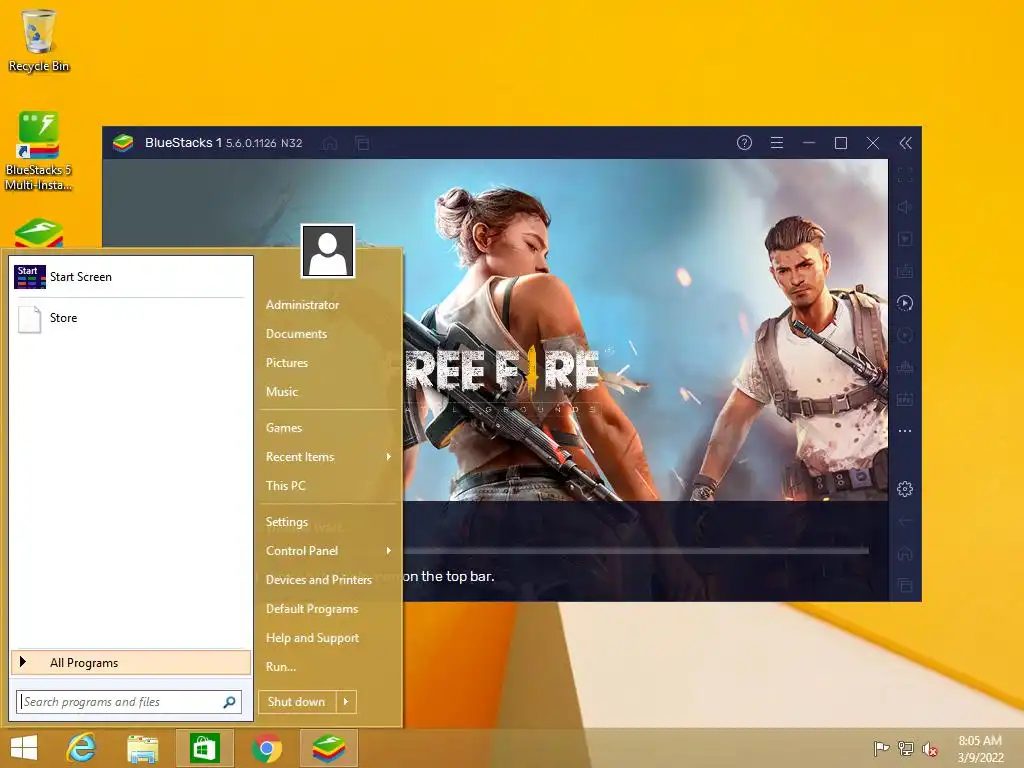Screen dimensions: 1024x768
Task: Show more sidebar tools via three dots
Action: coord(904,431)
